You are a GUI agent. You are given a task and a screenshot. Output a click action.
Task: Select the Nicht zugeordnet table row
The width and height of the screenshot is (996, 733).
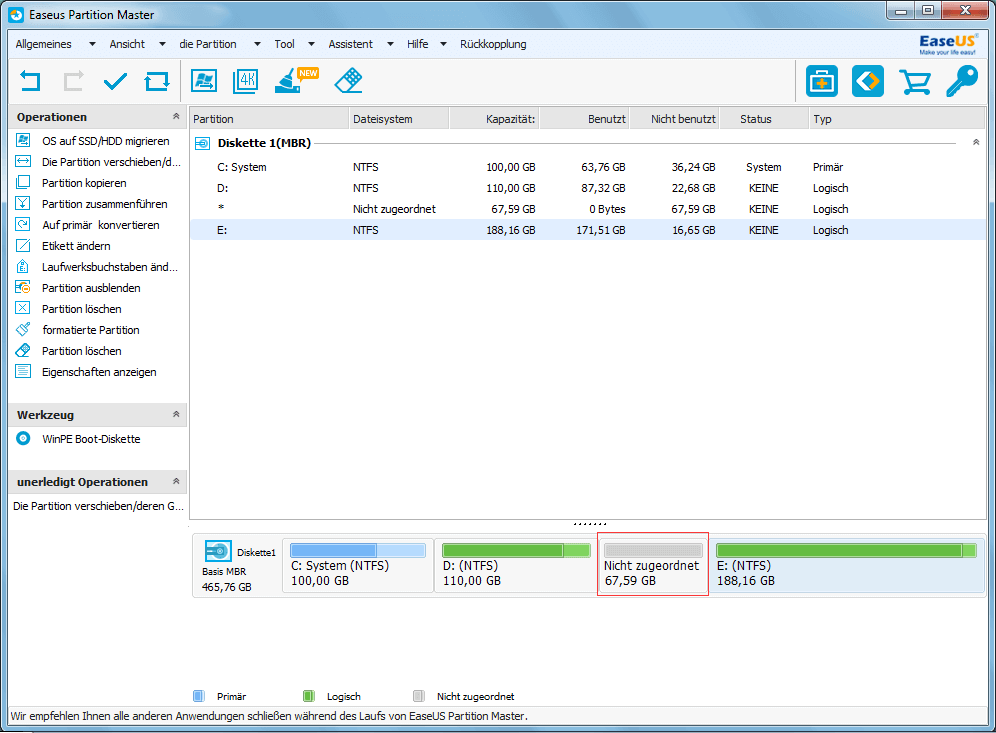(587, 208)
